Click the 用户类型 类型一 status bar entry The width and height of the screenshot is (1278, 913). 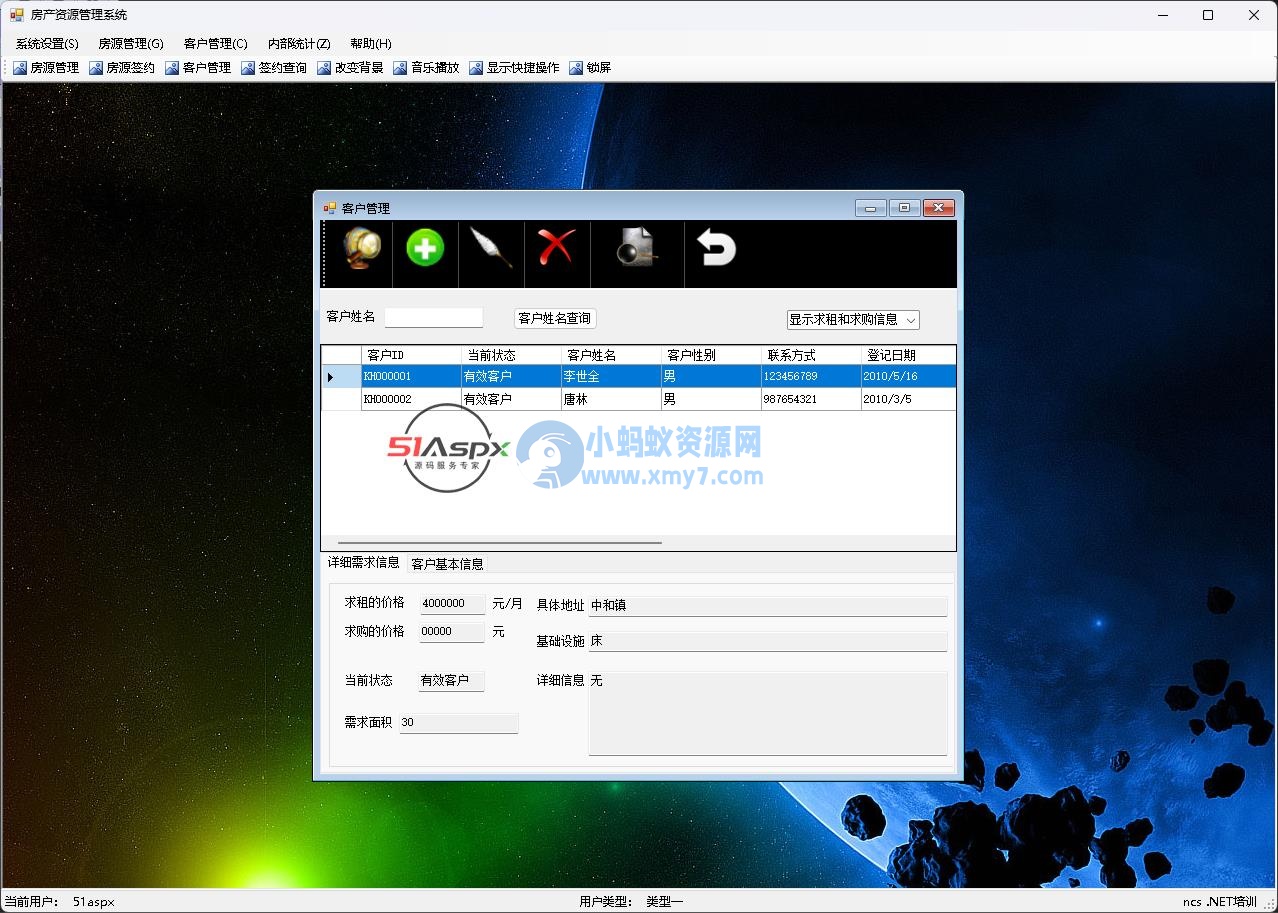click(x=631, y=902)
